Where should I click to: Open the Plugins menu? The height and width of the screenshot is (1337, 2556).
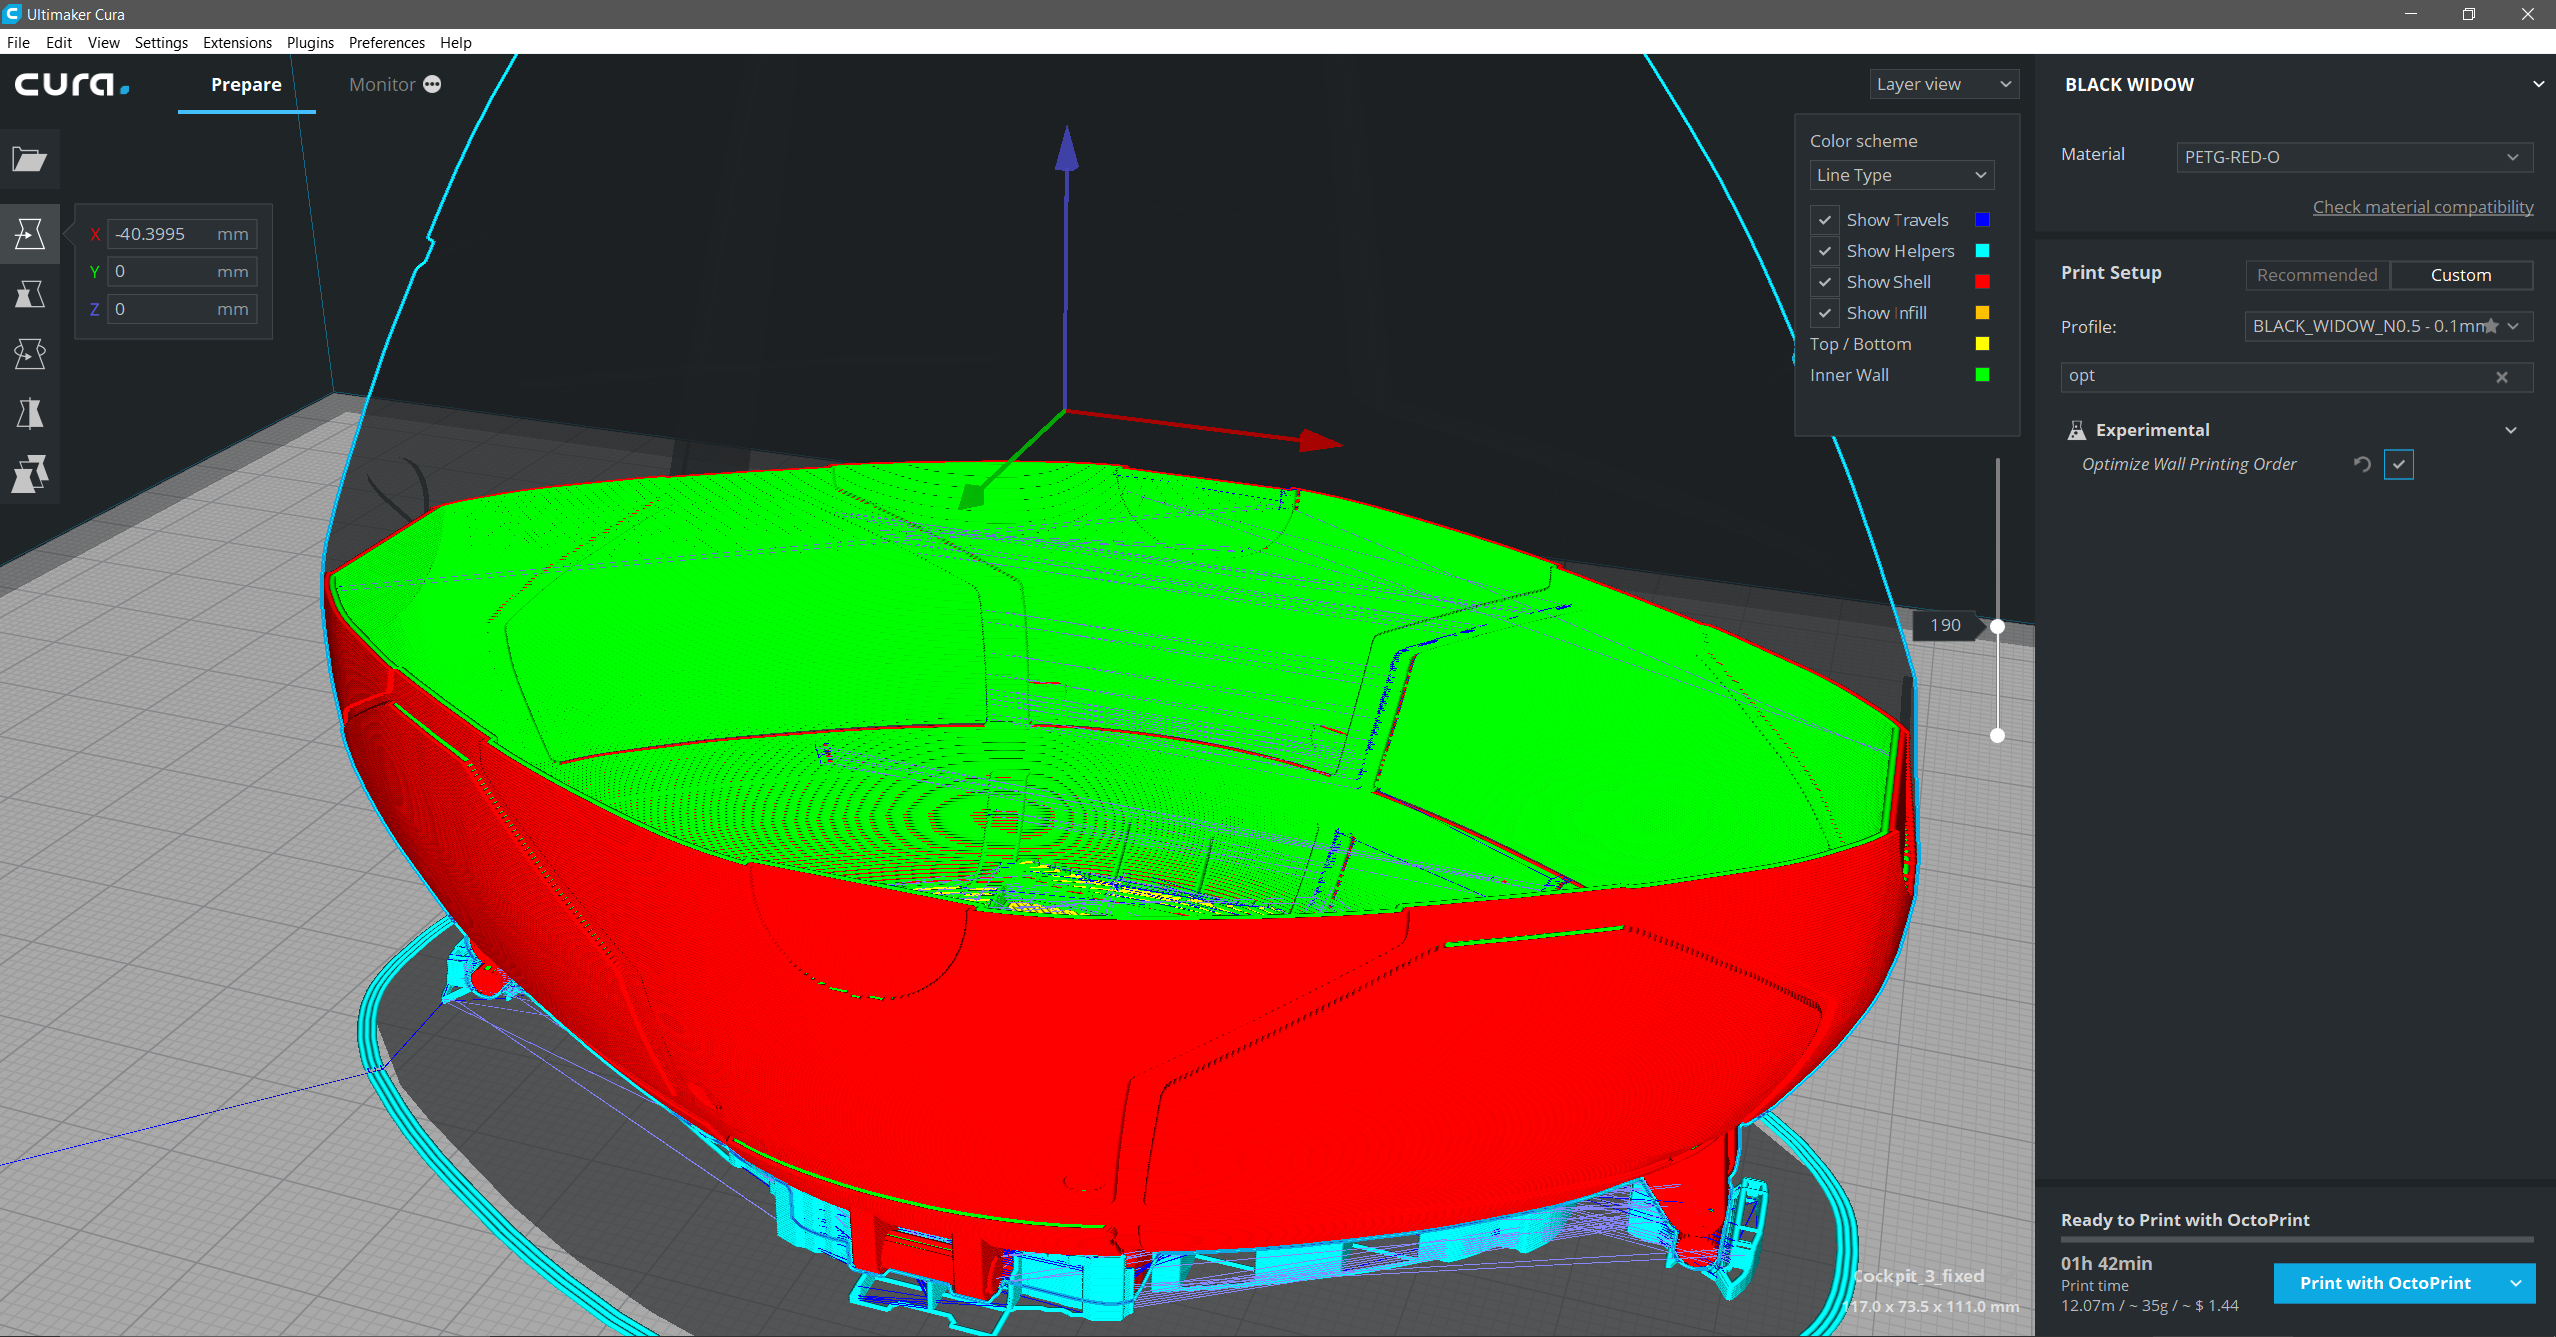coord(310,42)
